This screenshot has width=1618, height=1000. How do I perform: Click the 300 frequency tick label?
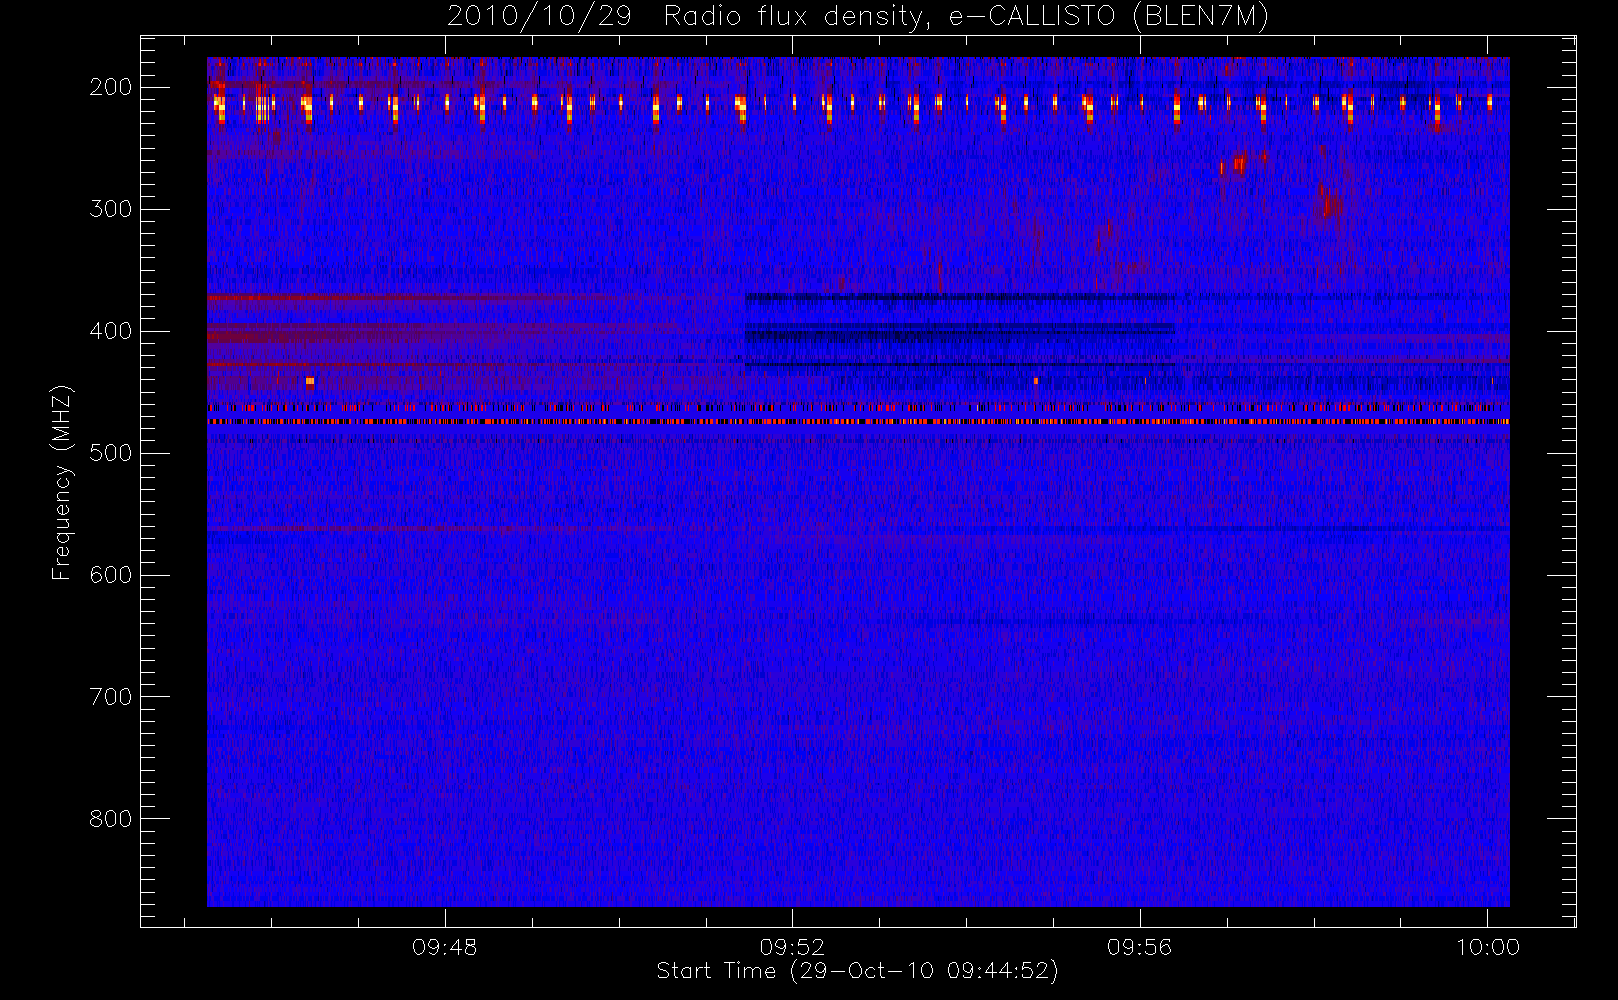pyautogui.click(x=111, y=209)
